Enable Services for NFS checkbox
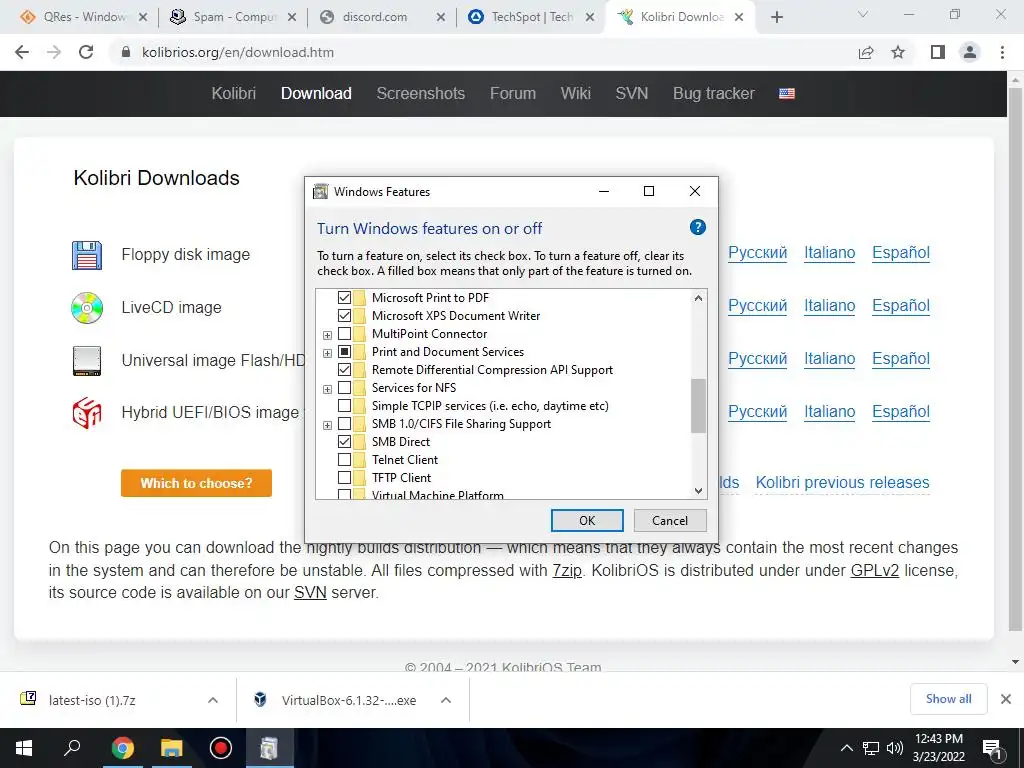 [344, 388]
